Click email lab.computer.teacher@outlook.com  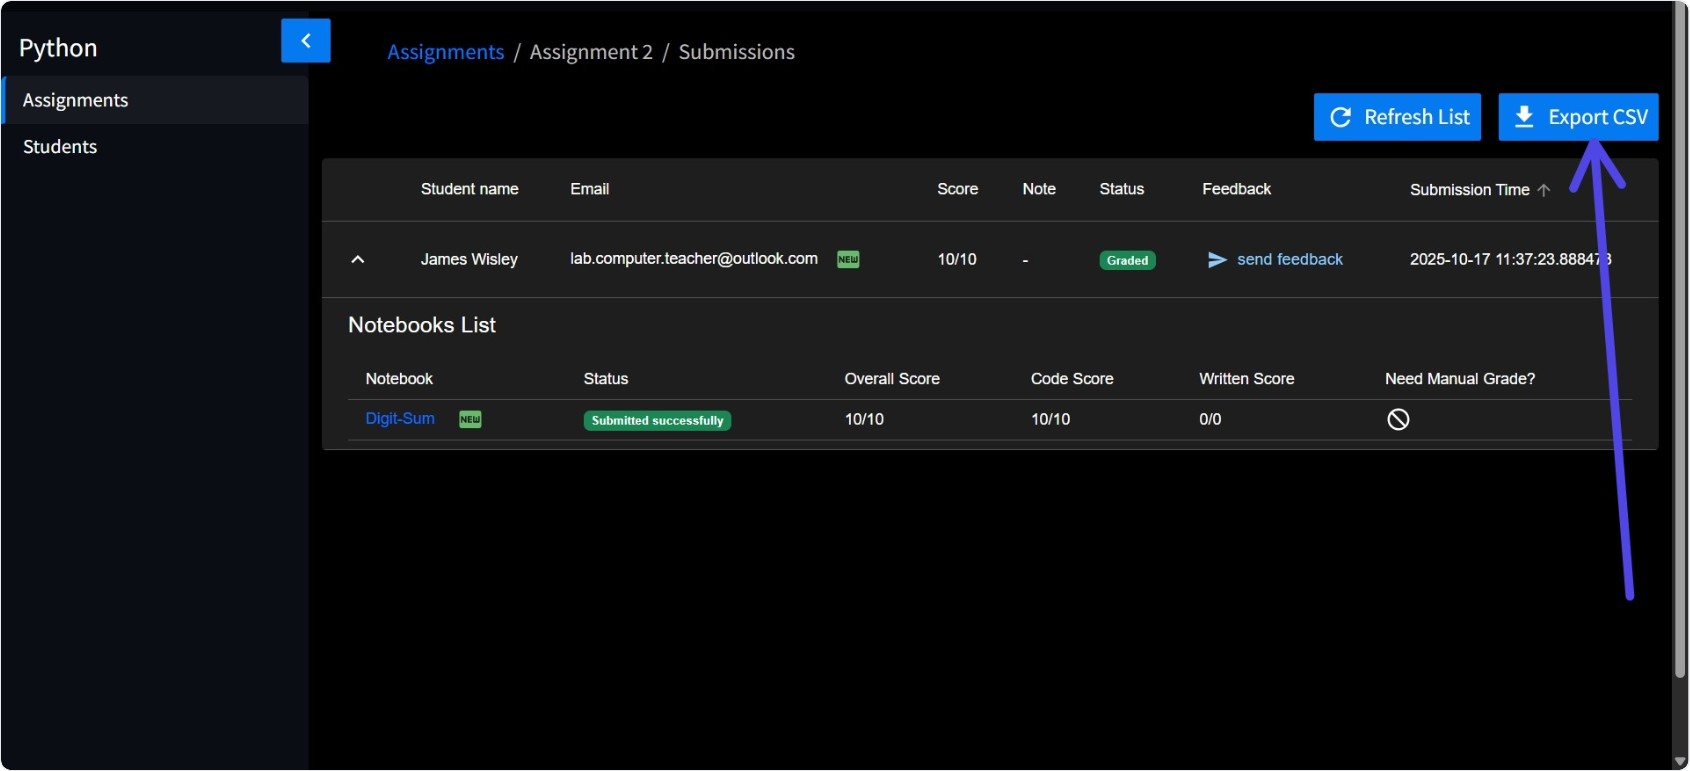click(x=694, y=258)
